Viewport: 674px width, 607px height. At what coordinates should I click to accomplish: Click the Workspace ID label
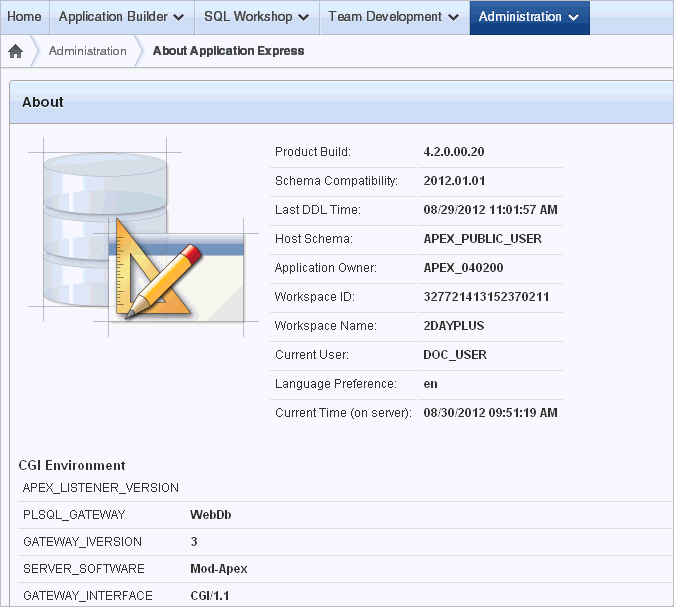[x=315, y=297]
